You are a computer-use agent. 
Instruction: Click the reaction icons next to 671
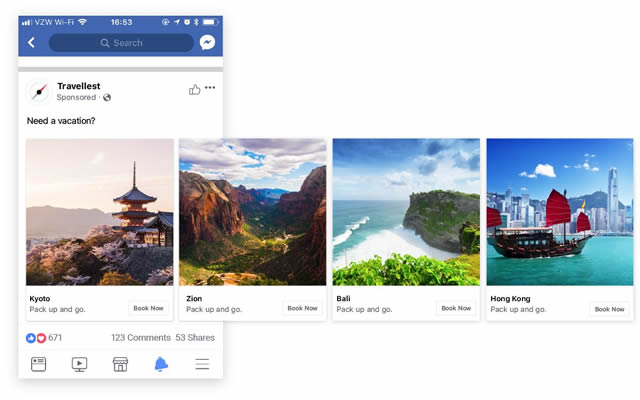pyautogui.click(x=36, y=338)
